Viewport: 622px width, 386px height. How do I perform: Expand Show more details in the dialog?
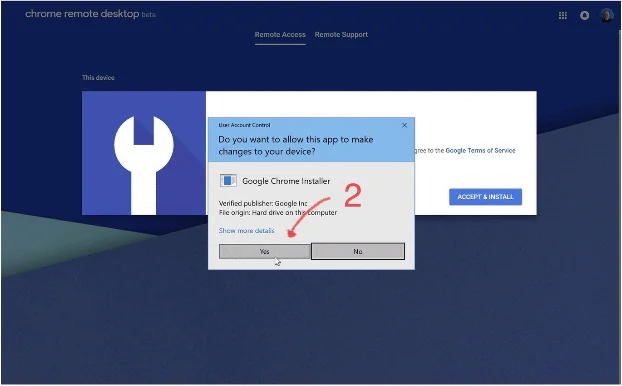click(246, 230)
